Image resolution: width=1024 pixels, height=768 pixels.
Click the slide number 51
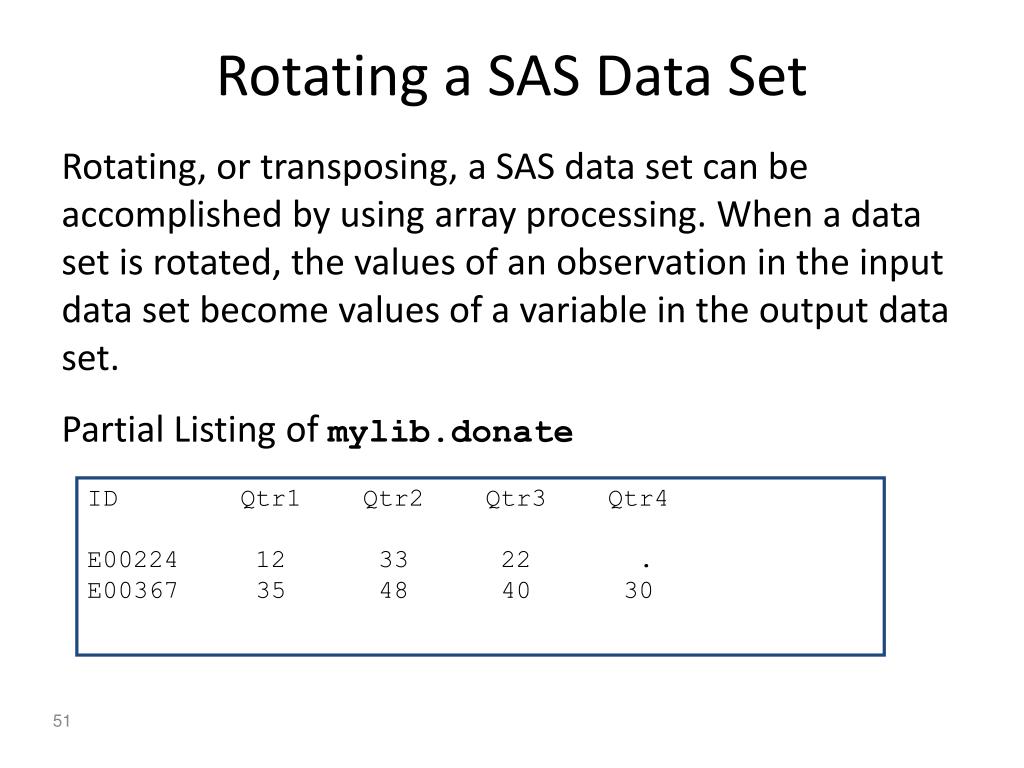pos(61,721)
